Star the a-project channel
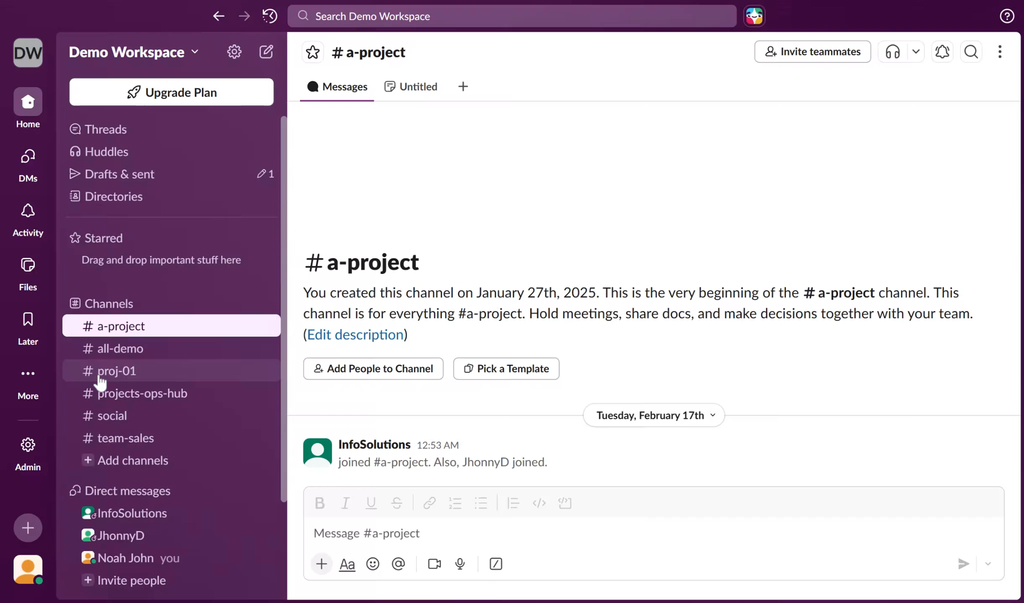This screenshot has width=1024, height=603. 313,52
